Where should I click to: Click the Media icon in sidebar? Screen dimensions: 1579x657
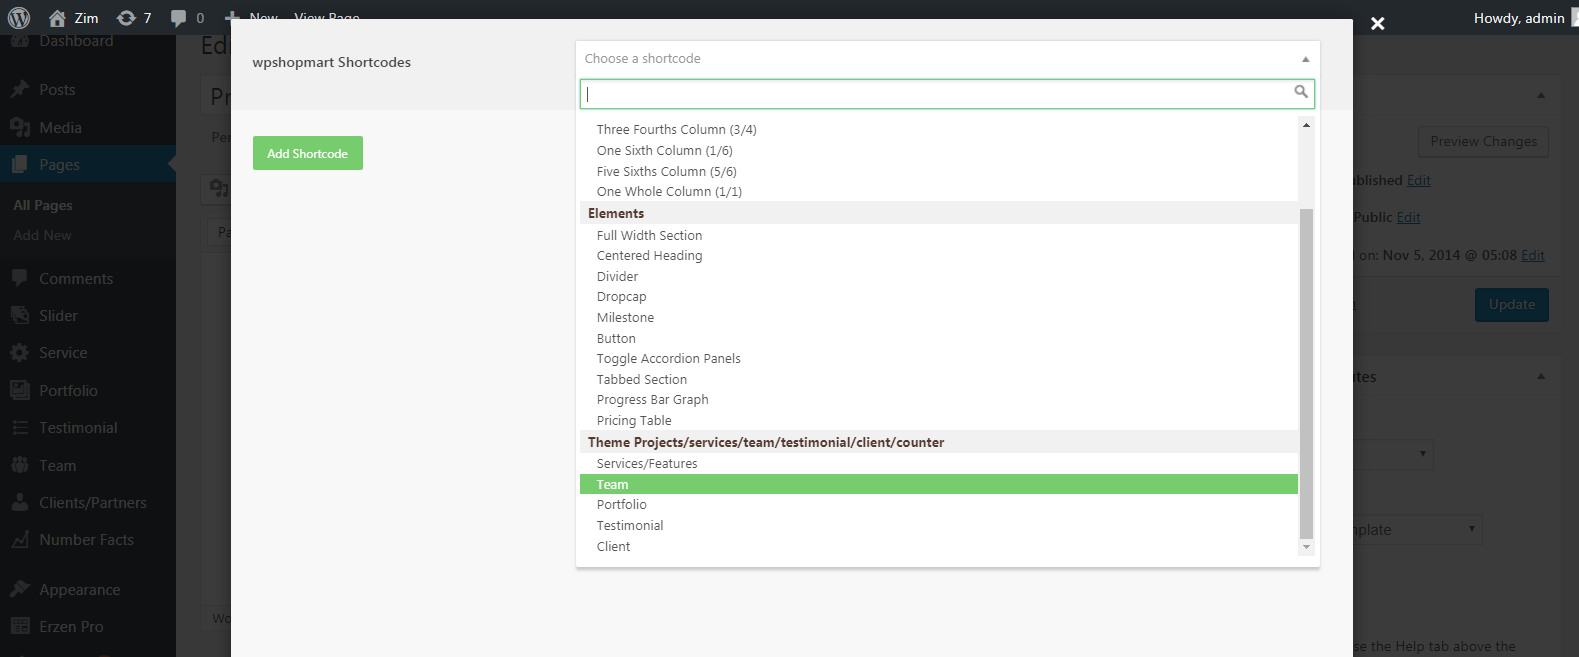20,127
